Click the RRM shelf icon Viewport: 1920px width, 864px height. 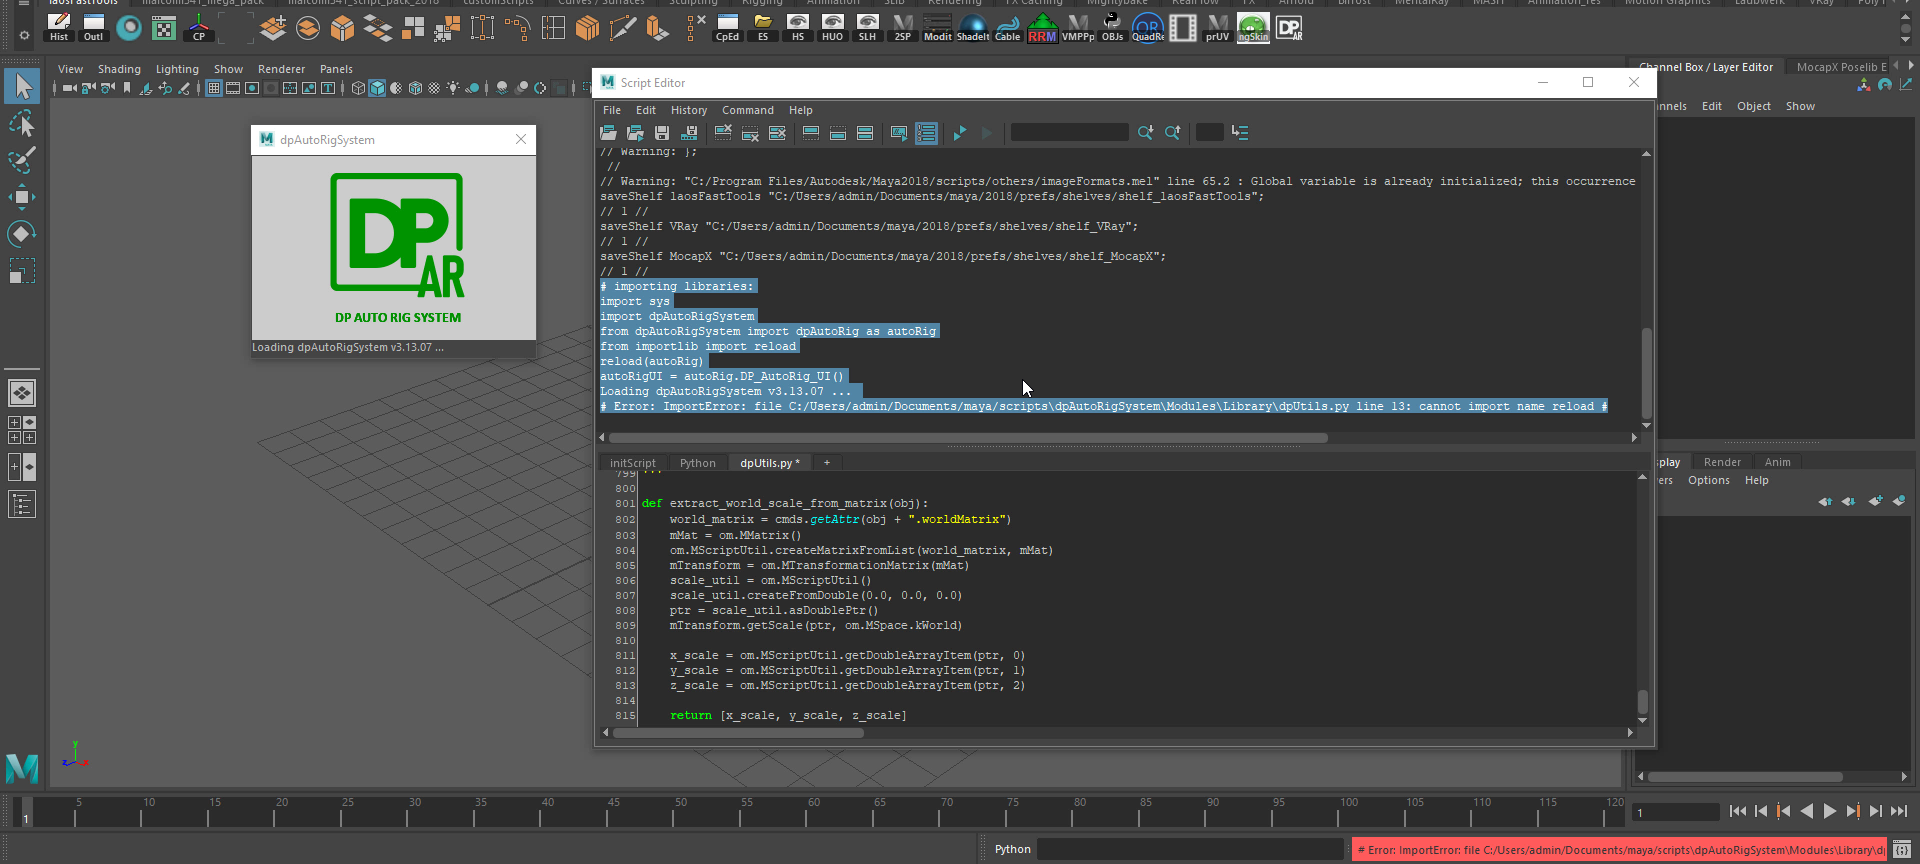coord(1042,28)
